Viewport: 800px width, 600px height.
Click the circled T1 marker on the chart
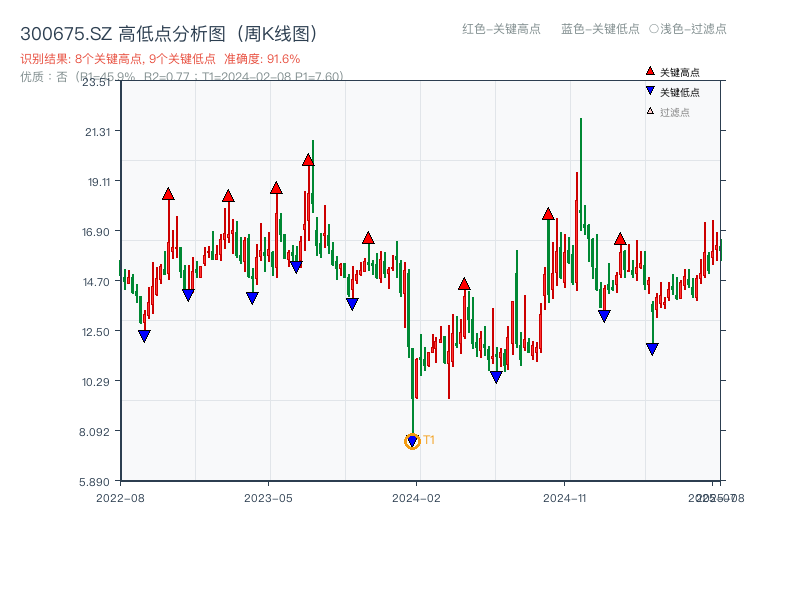(412, 441)
